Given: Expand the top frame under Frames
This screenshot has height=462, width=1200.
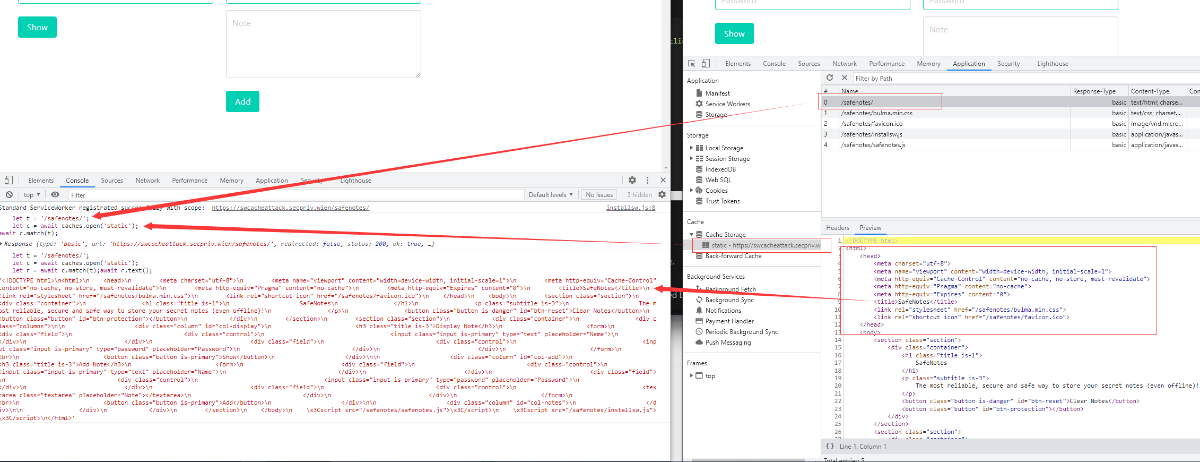Looking at the screenshot, I should tap(690, 375).
